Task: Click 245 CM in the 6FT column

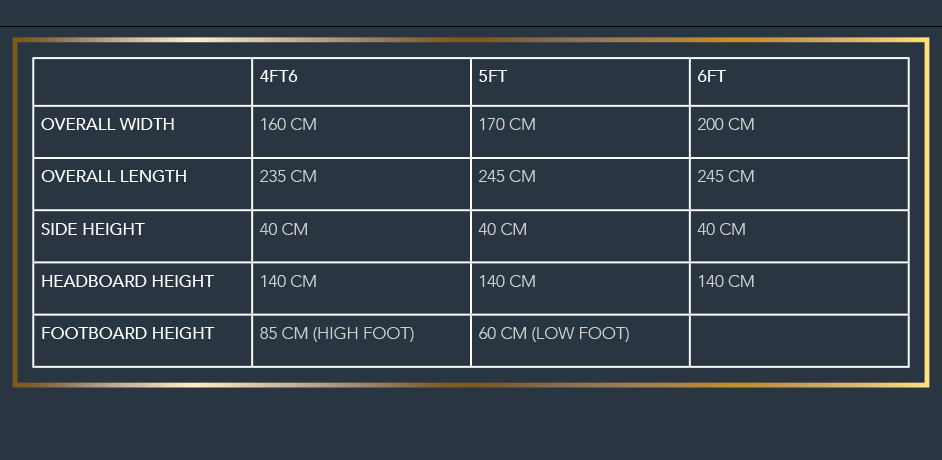Action: point(725,177)
